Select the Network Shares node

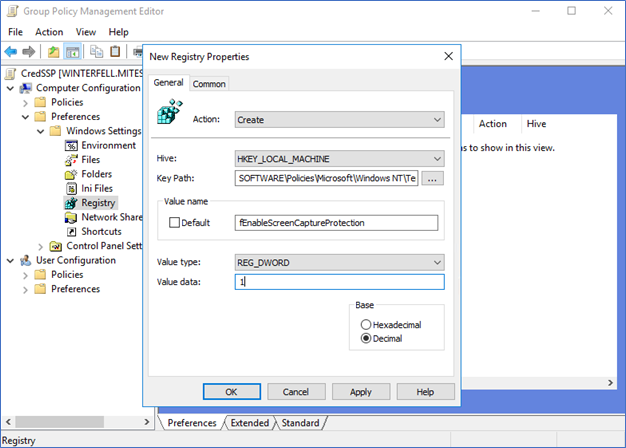pyautogui.click(x=112, y=217)
